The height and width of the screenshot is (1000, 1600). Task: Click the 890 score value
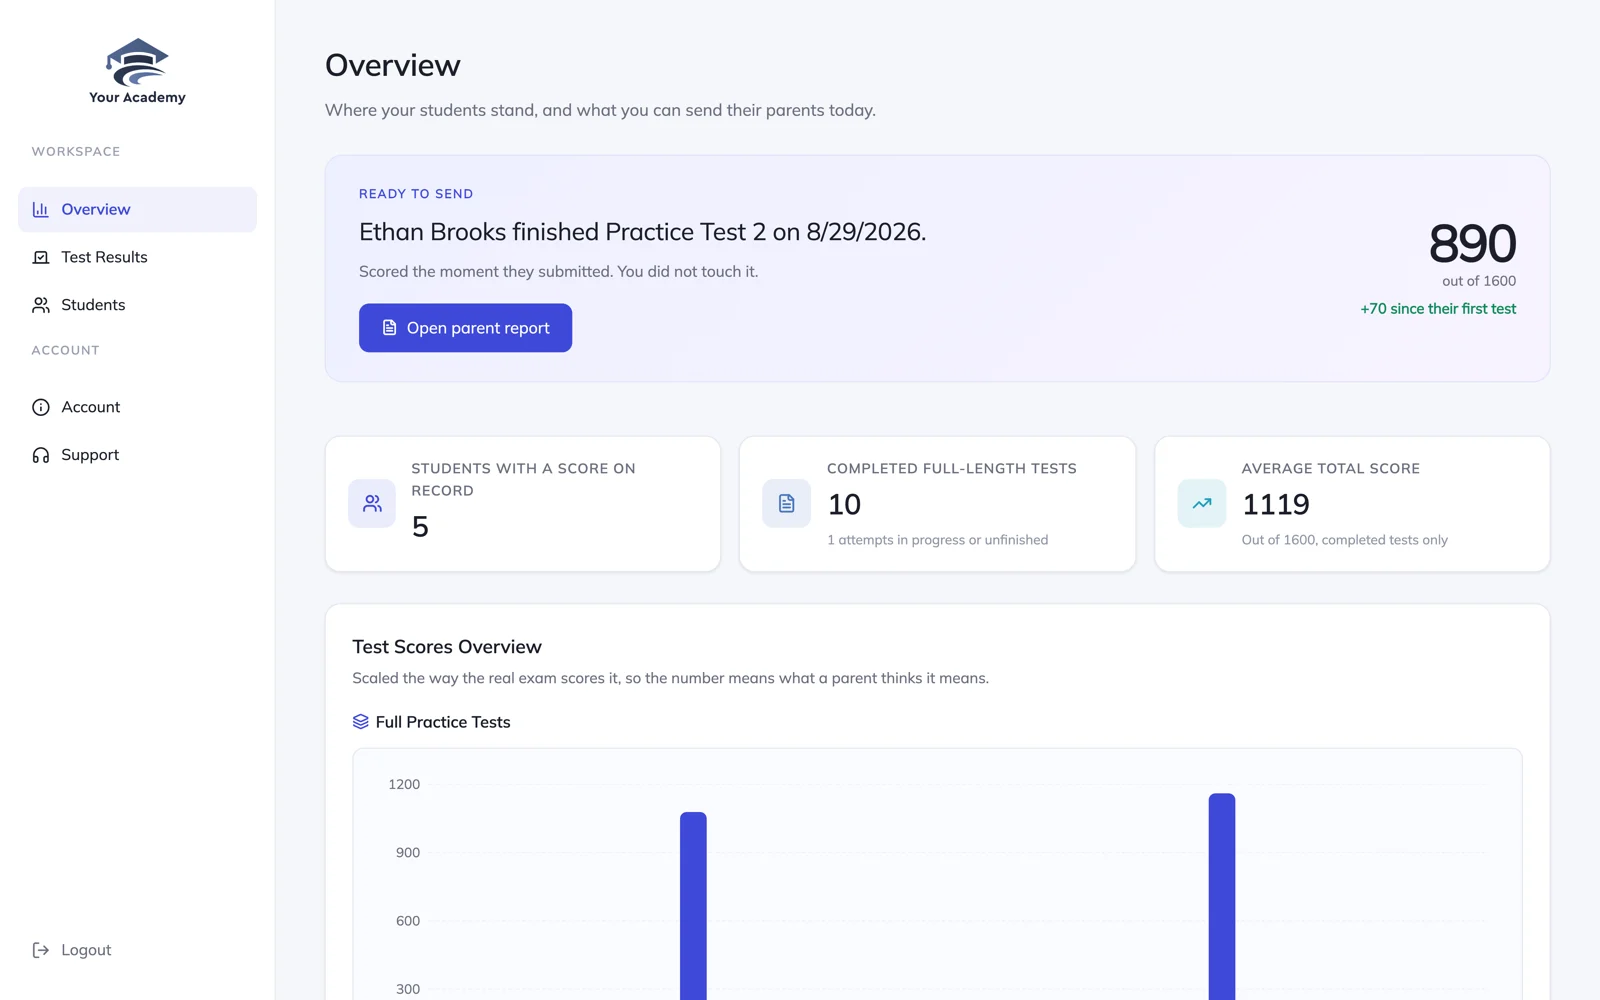1472,243
